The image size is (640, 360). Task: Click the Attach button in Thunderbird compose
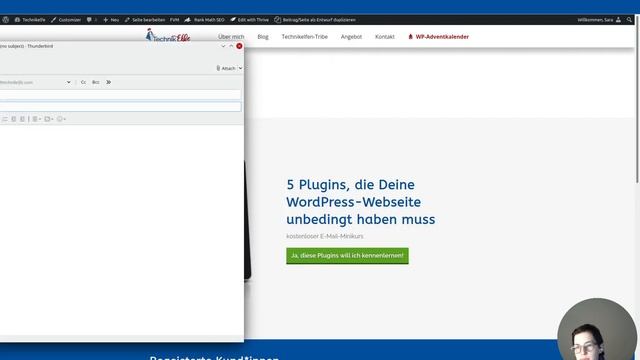point(226,68)
